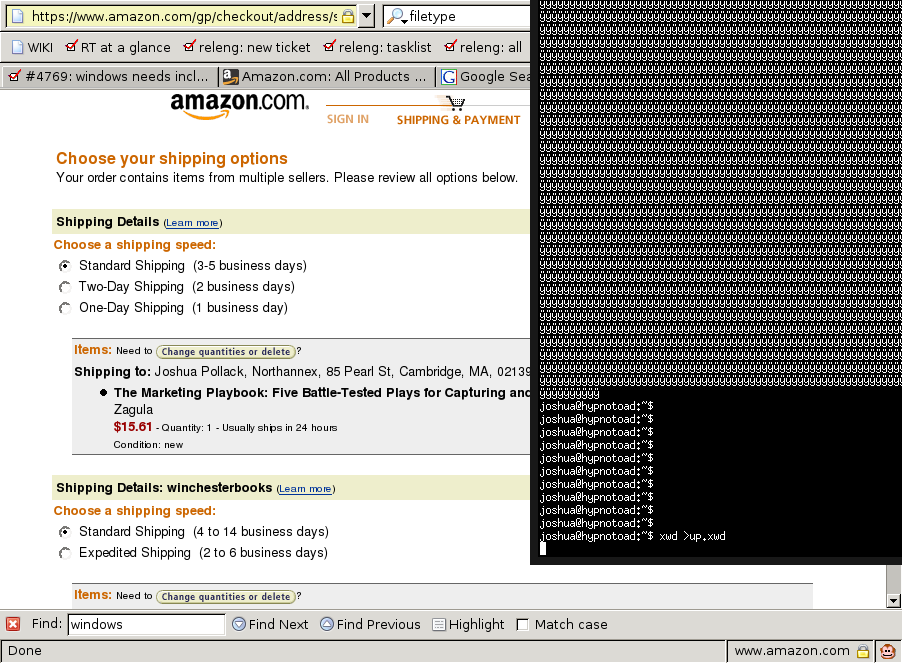Close the find bar

point(13,624)
